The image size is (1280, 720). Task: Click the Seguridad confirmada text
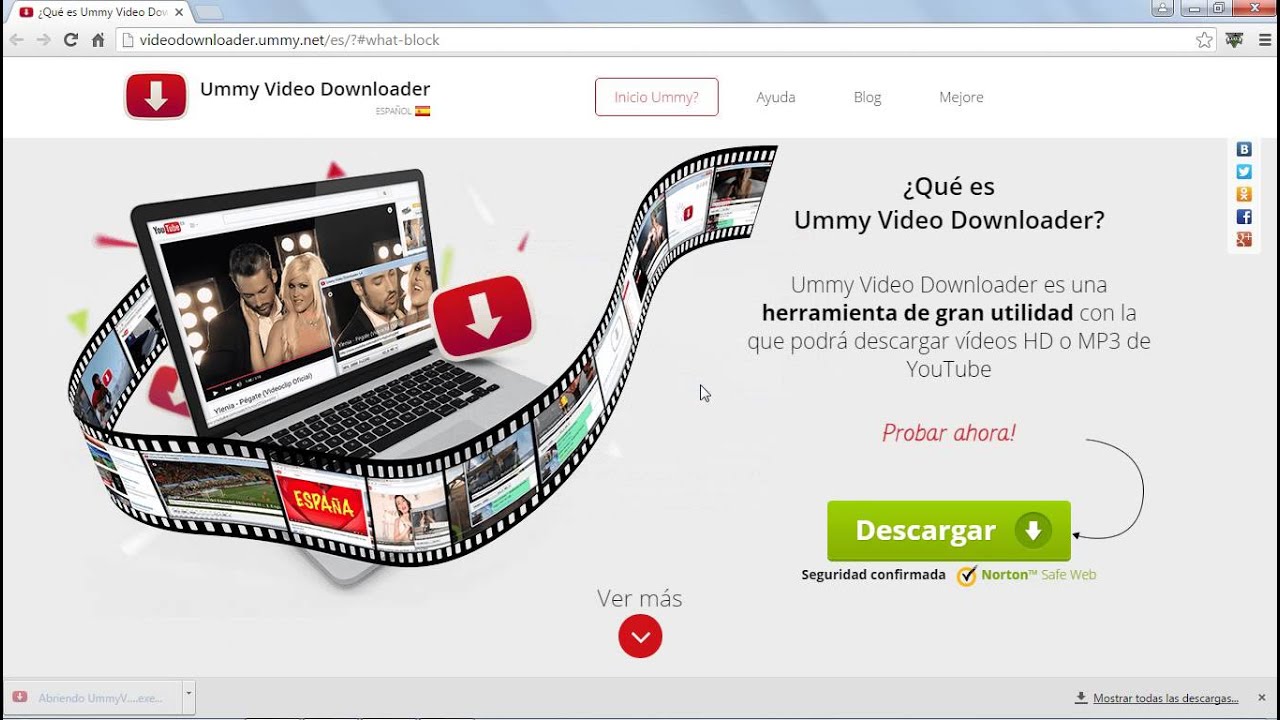pyautogui.click(x=873, y=575)
